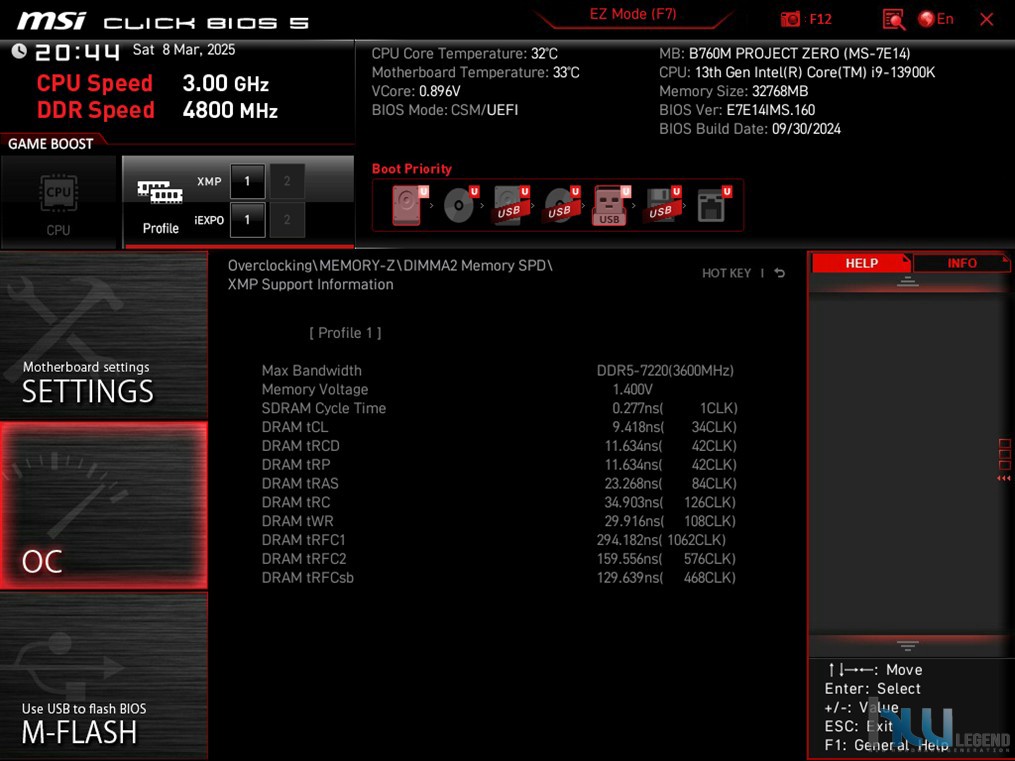The image size is (1015, 761).
Task: Click the red arrows on the right edge
Action: [x=1003, y=478]
